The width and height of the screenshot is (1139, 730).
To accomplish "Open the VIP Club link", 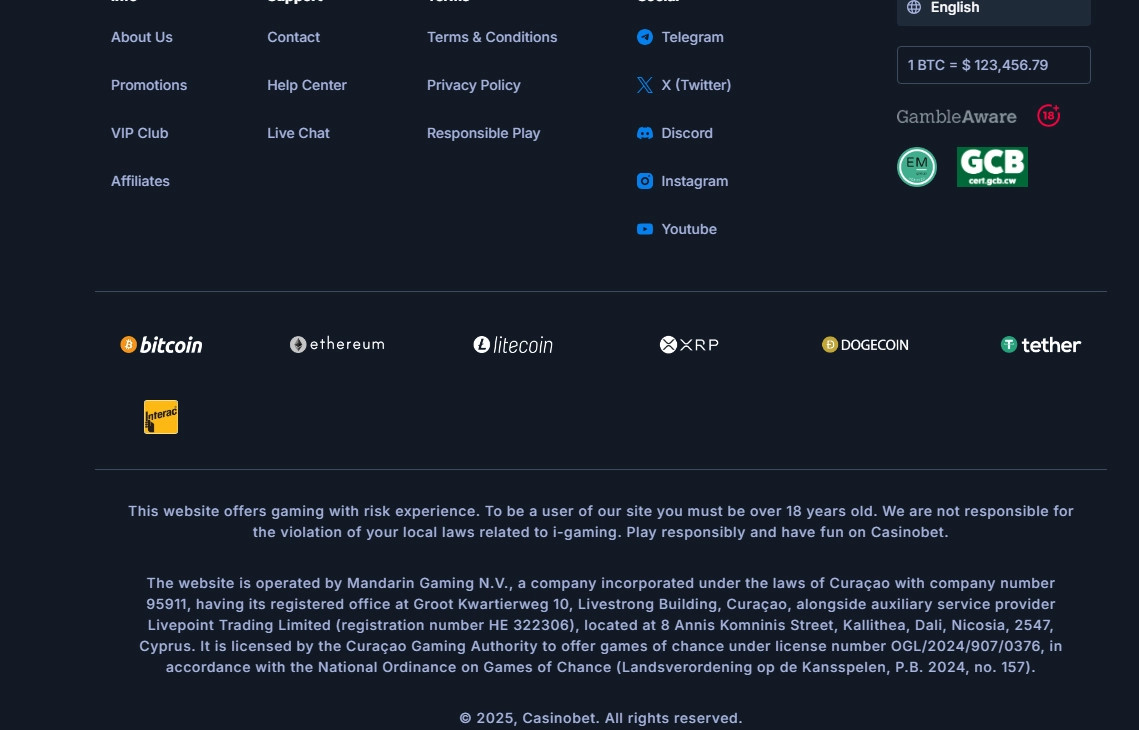I will (x=139, y=133).
